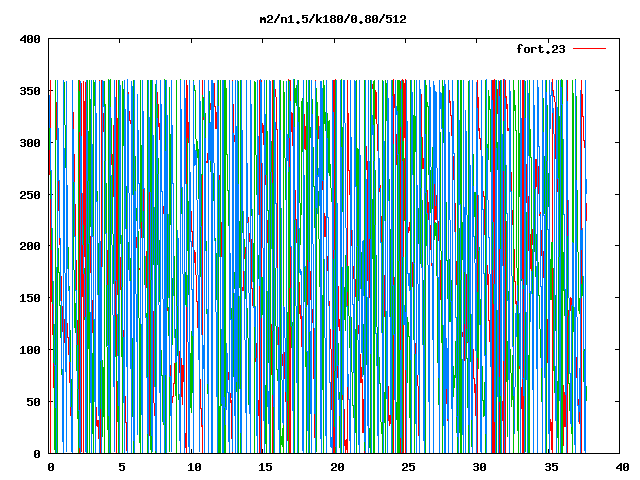
Task: Click x-axis label 5
Action: [122, 467]
